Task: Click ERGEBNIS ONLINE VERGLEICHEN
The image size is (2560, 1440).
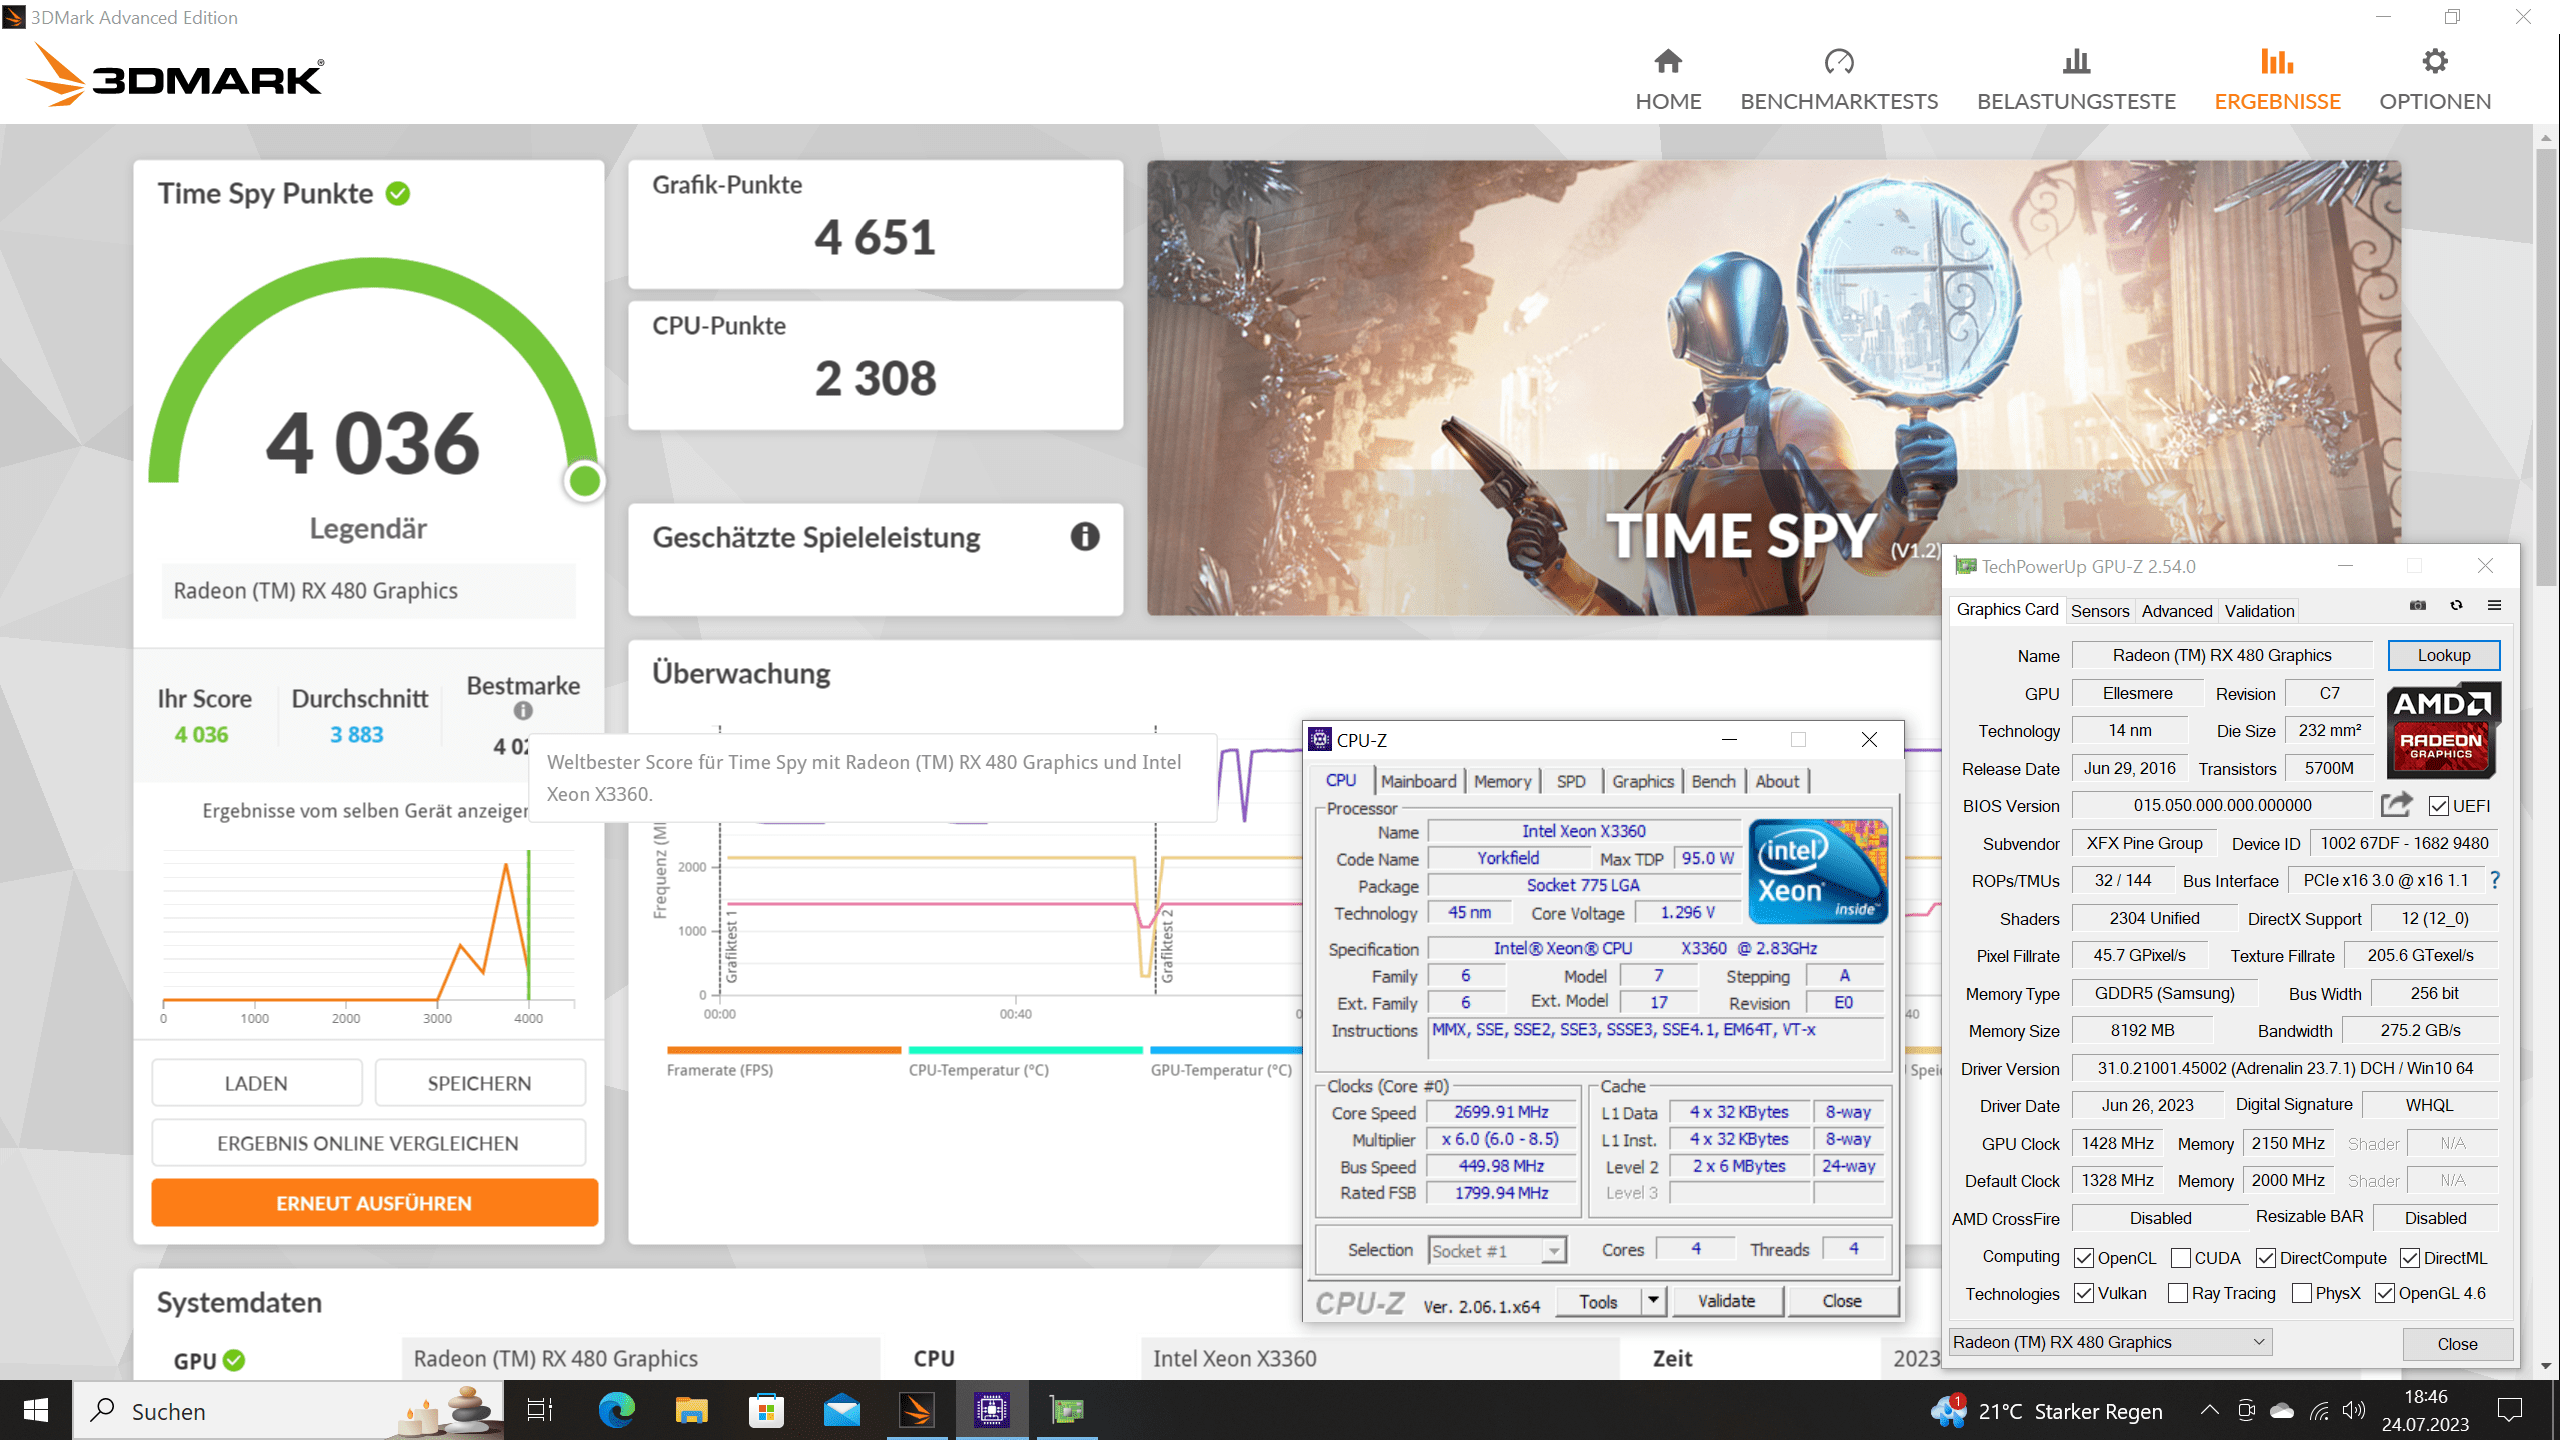Action: (x=368, y=1143)
